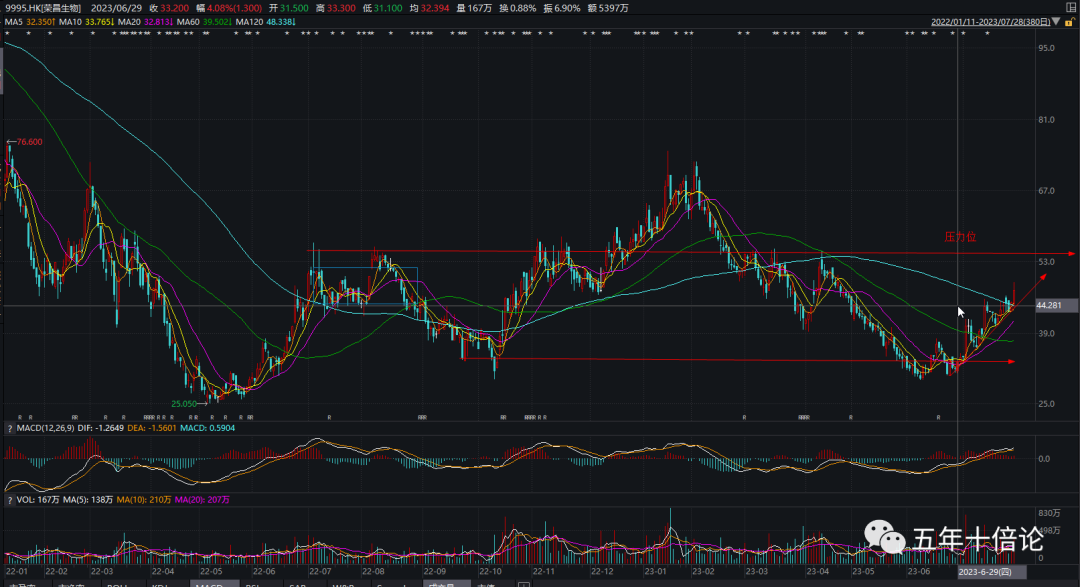The width and height of the screenshot is (1080, 587).
Task: Click the DEA: -1.5601 value
Action: pos(152,429)
